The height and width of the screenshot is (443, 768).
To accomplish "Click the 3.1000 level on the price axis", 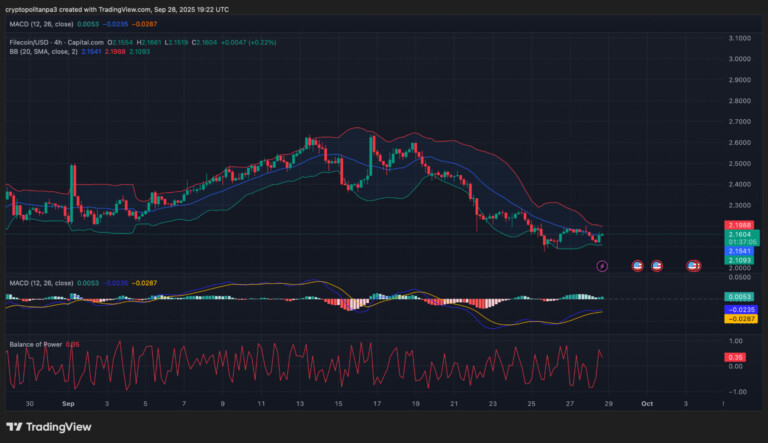I will 741,38.
